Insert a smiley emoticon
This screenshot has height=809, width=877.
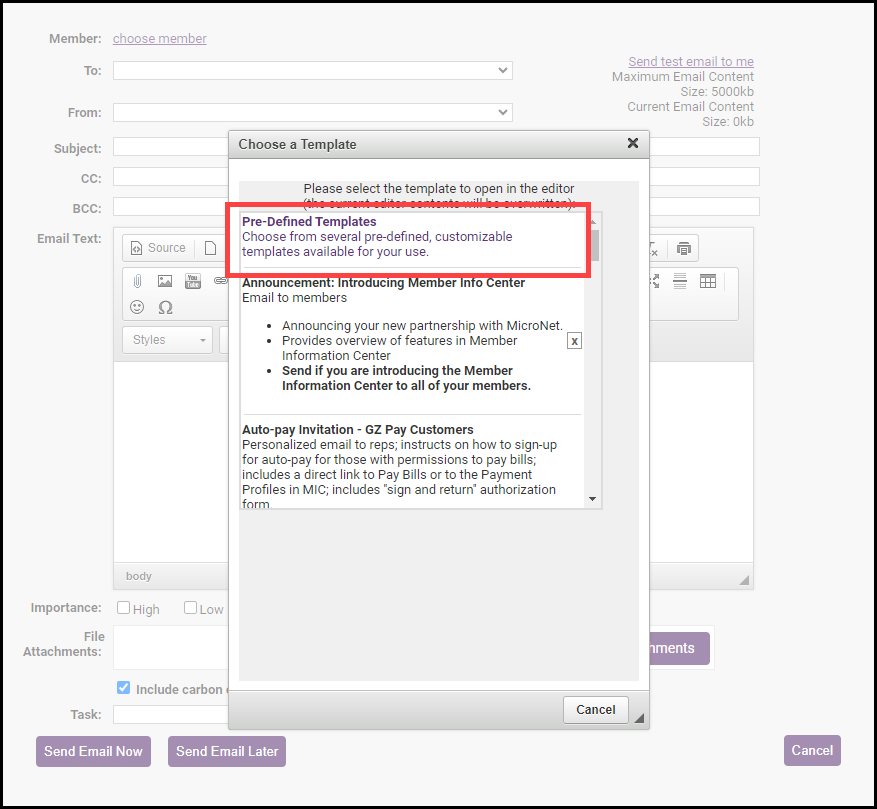tap(138, 307)
